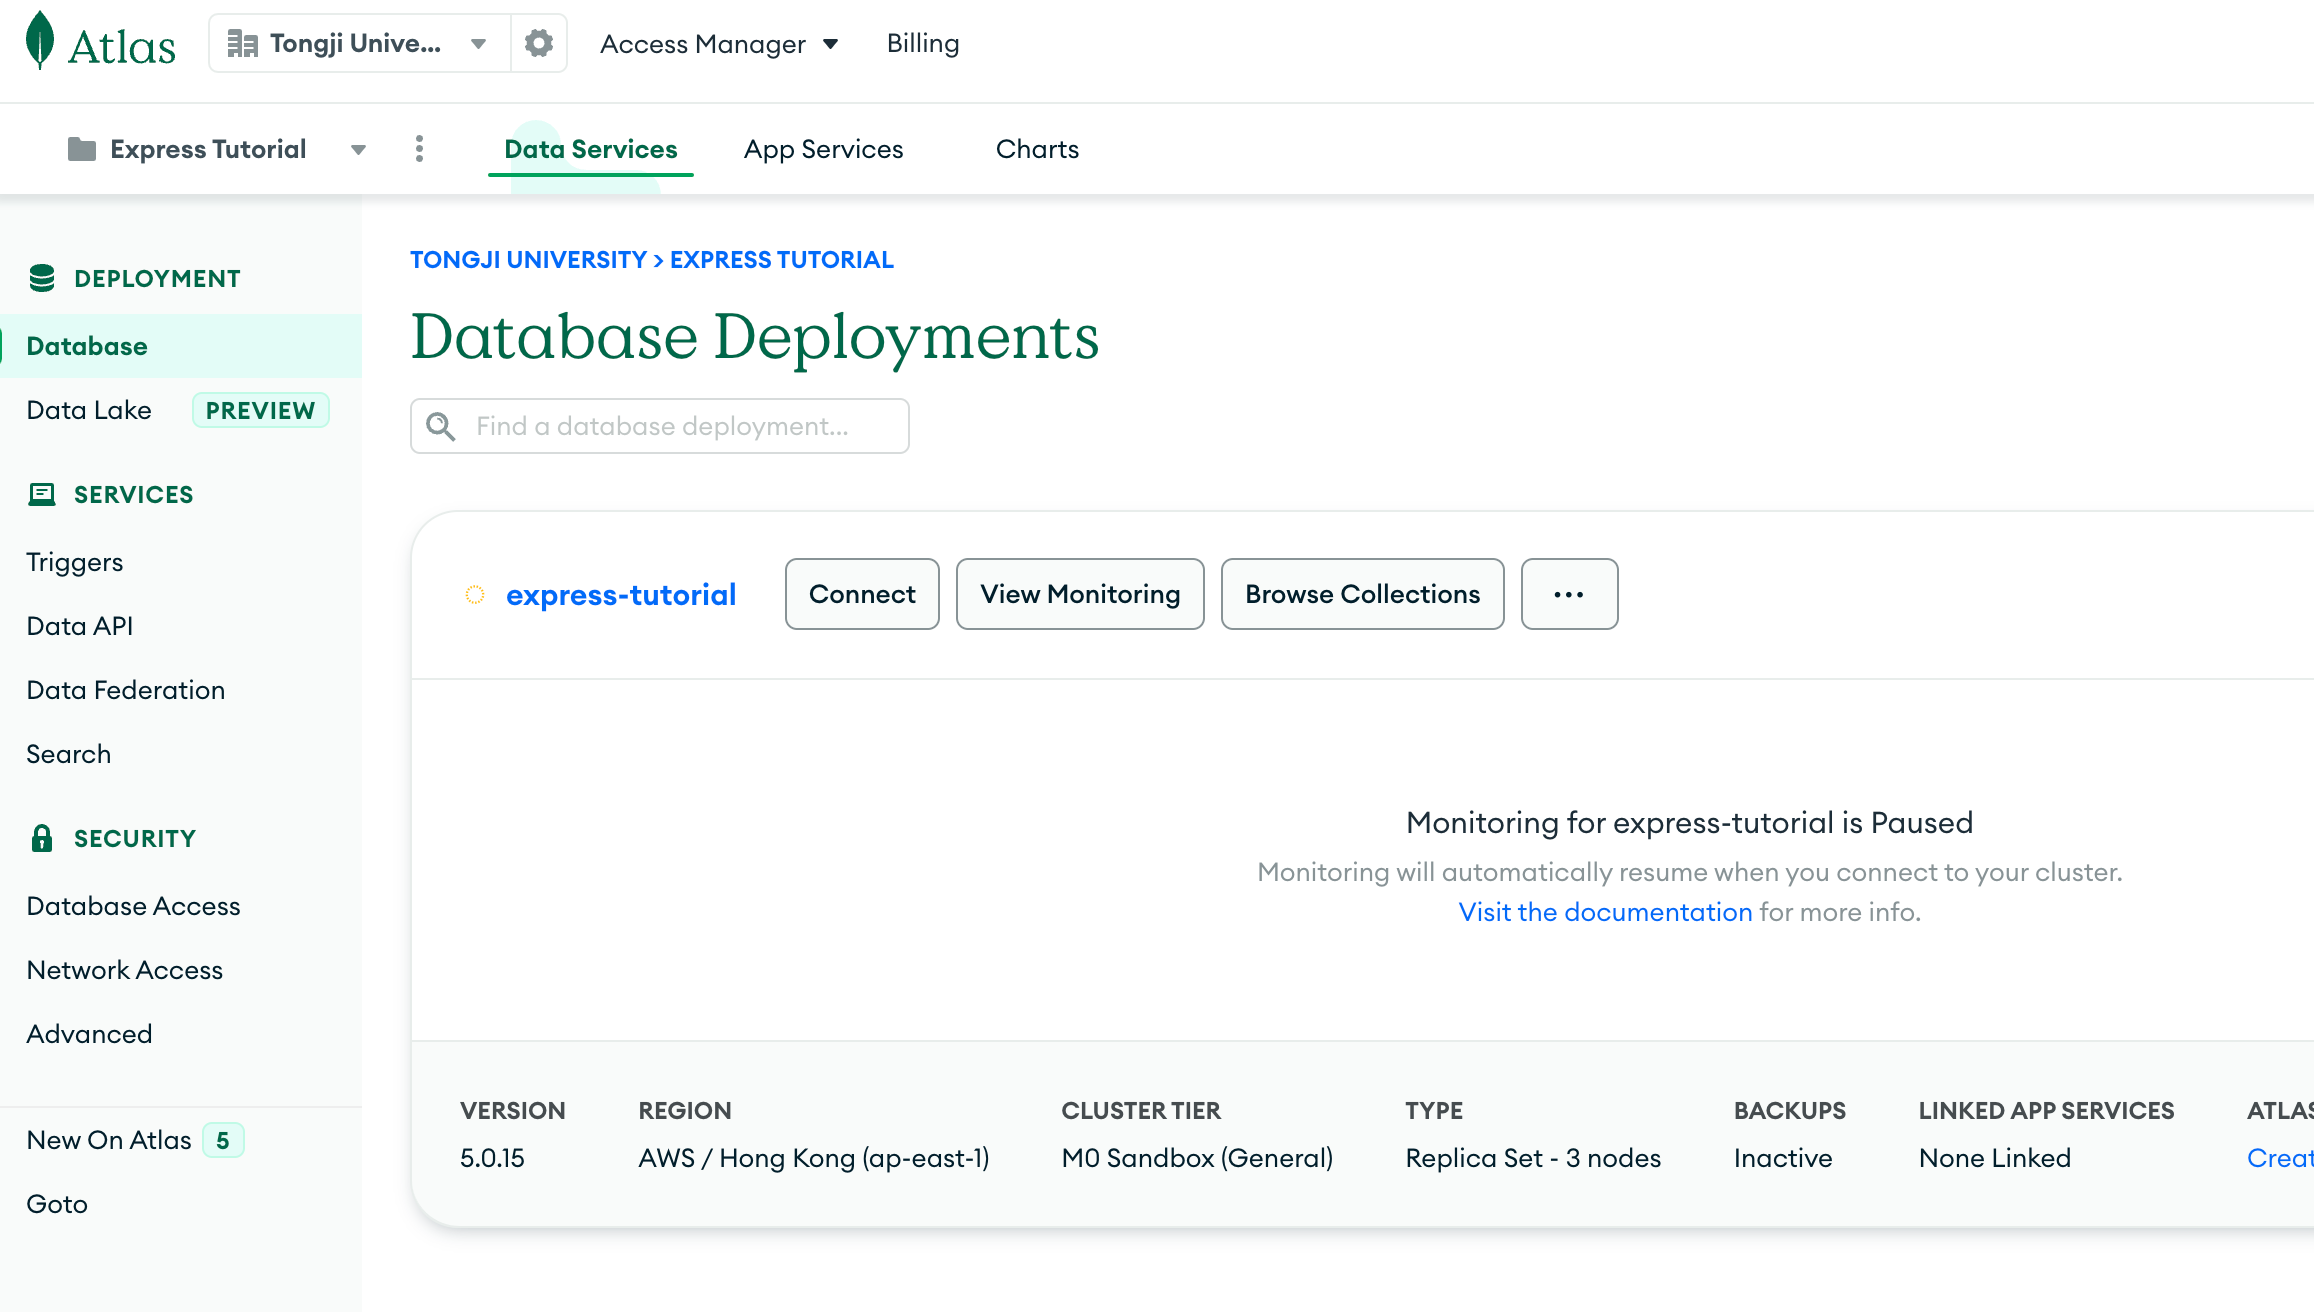The image size is (2314, 1312).
Task: Click region AWS / Hong Kong (ap-east-1)
Action: tap(814, 1158)
